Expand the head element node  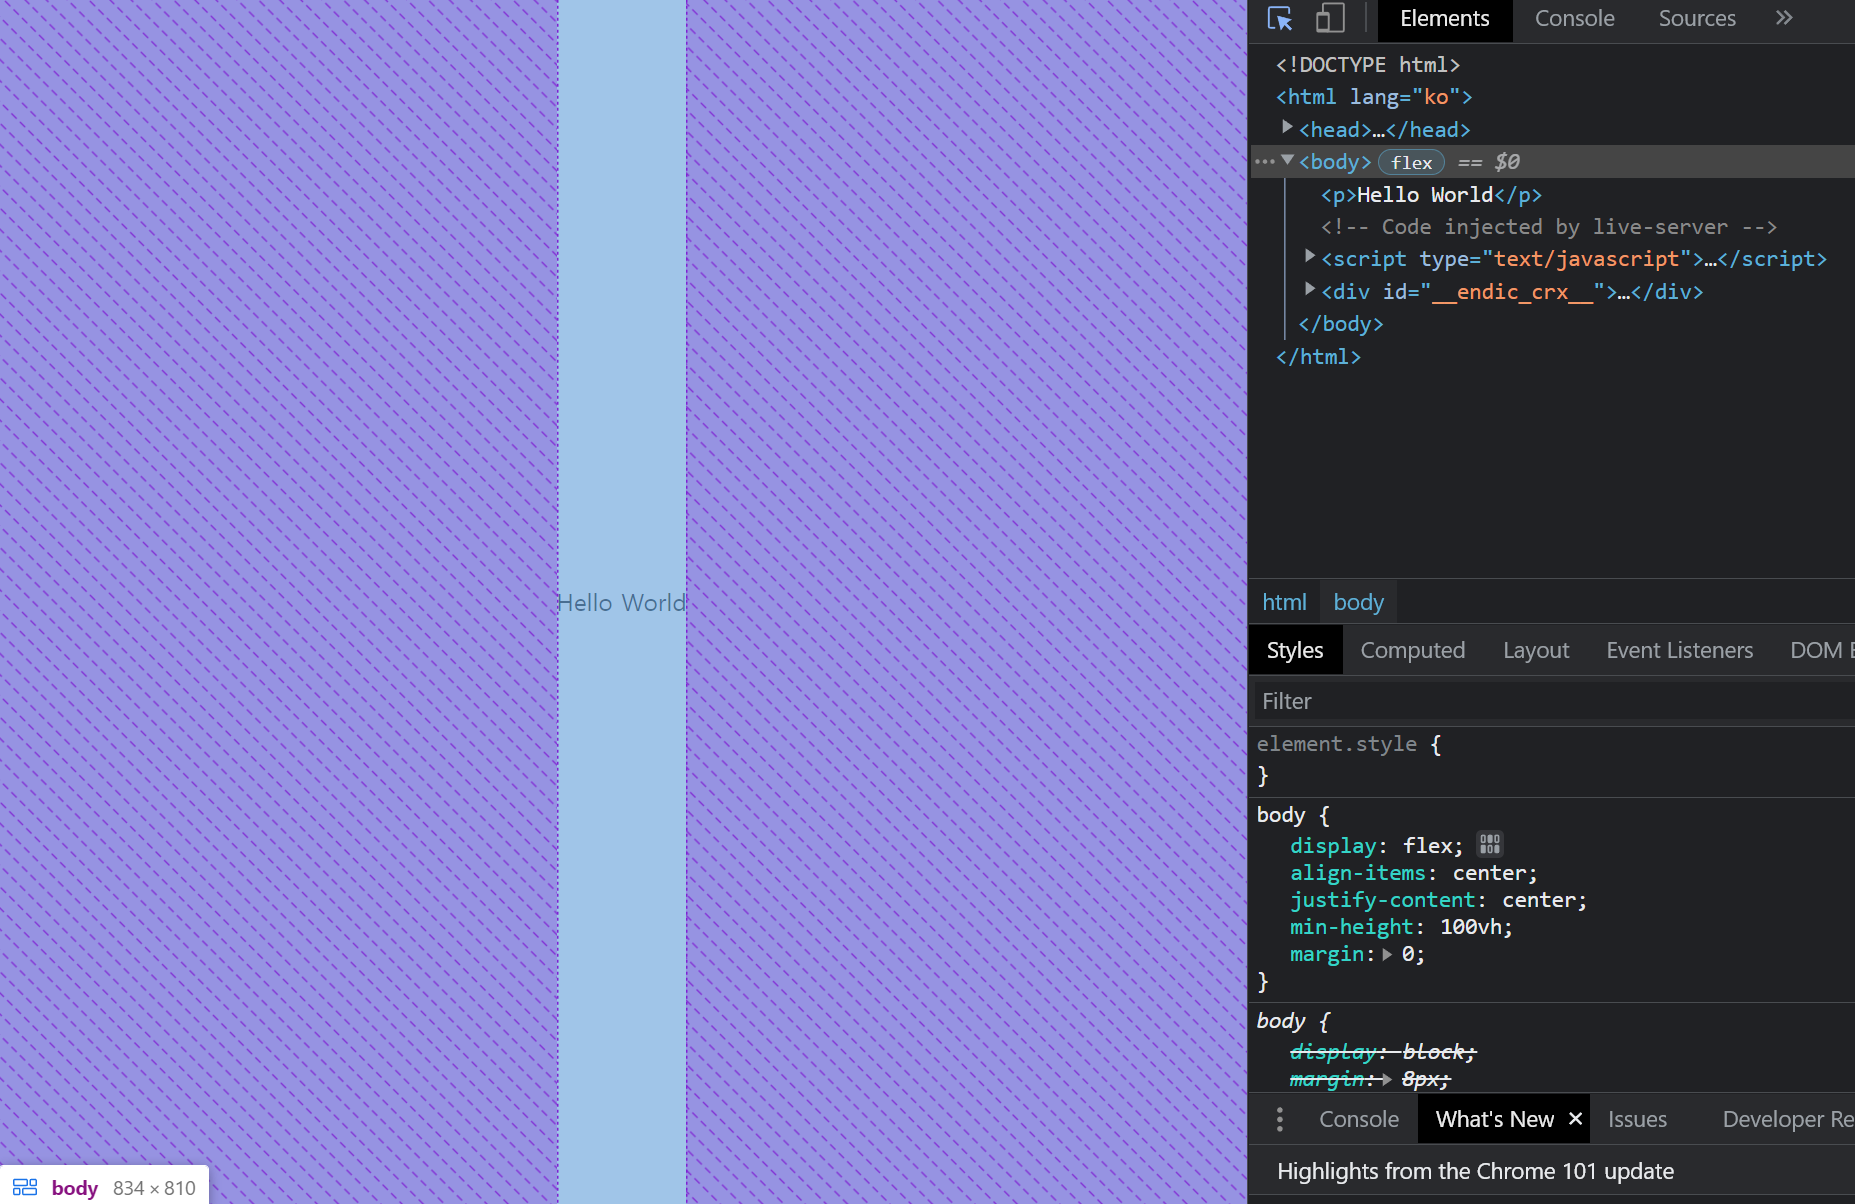1287,127
